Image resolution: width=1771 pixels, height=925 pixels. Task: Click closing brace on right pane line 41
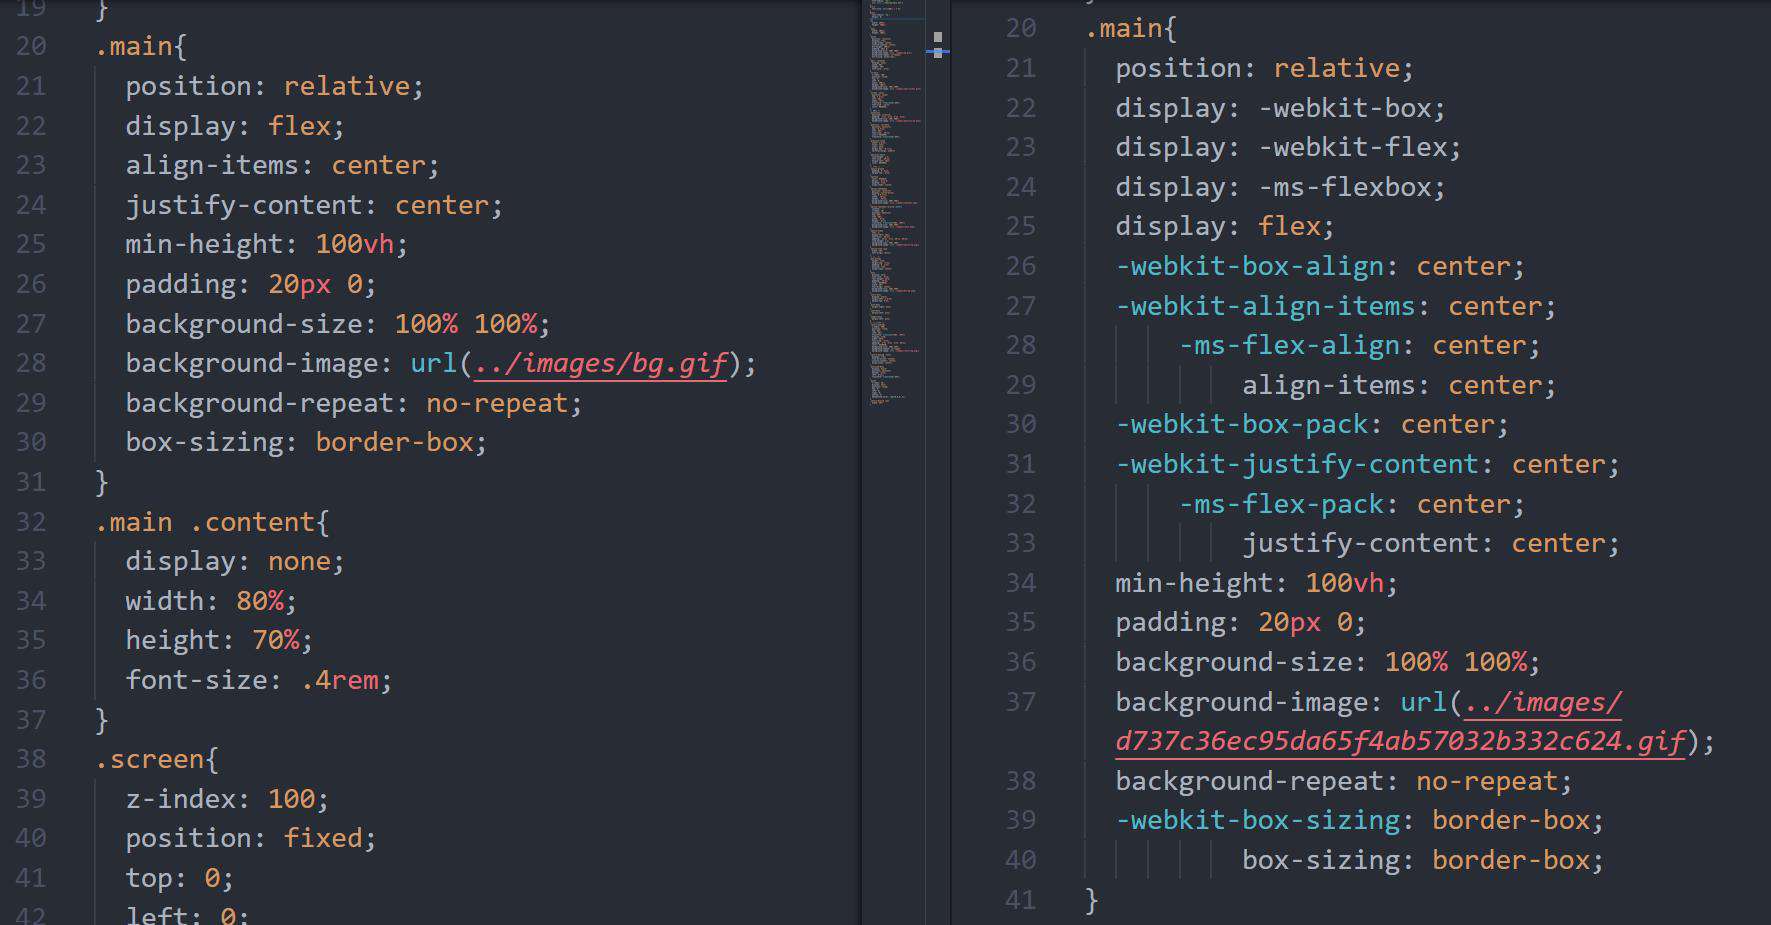point(1092,900)
